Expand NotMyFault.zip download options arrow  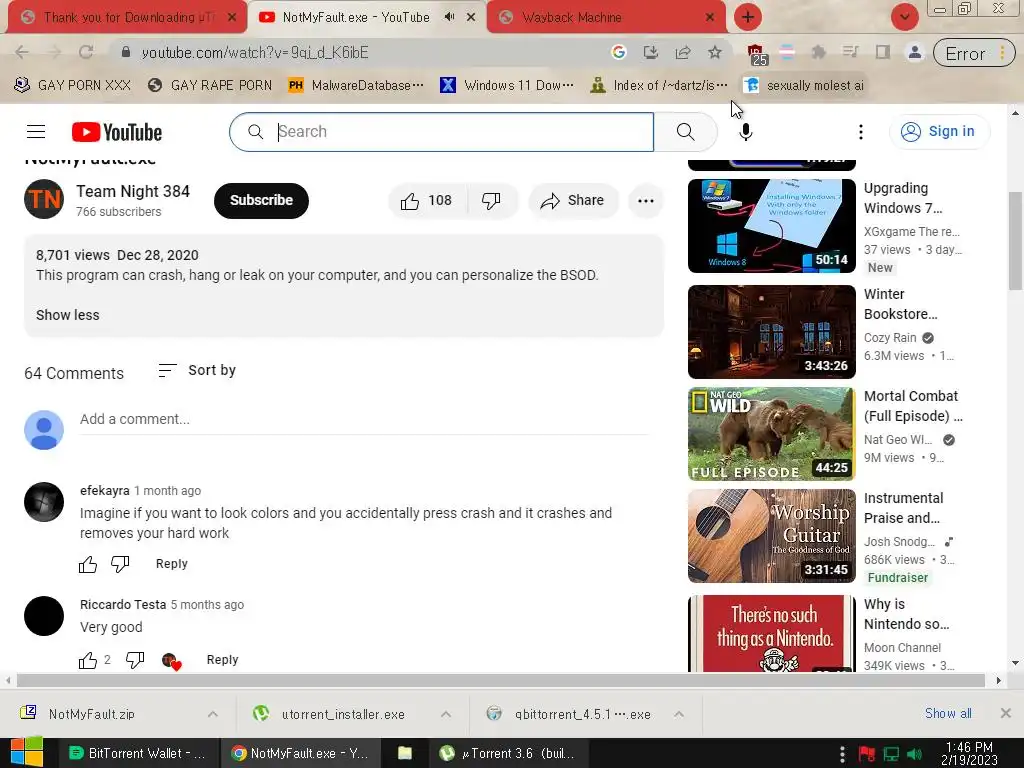point(212,714)
